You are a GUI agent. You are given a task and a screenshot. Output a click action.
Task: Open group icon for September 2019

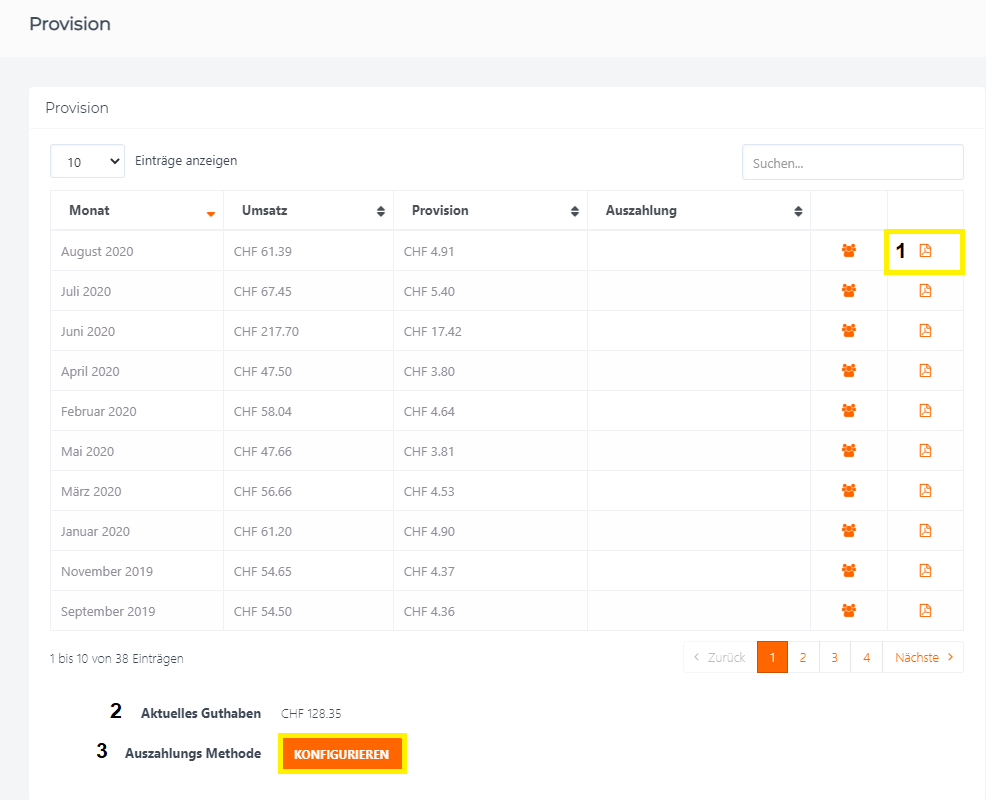pos(849,611)
